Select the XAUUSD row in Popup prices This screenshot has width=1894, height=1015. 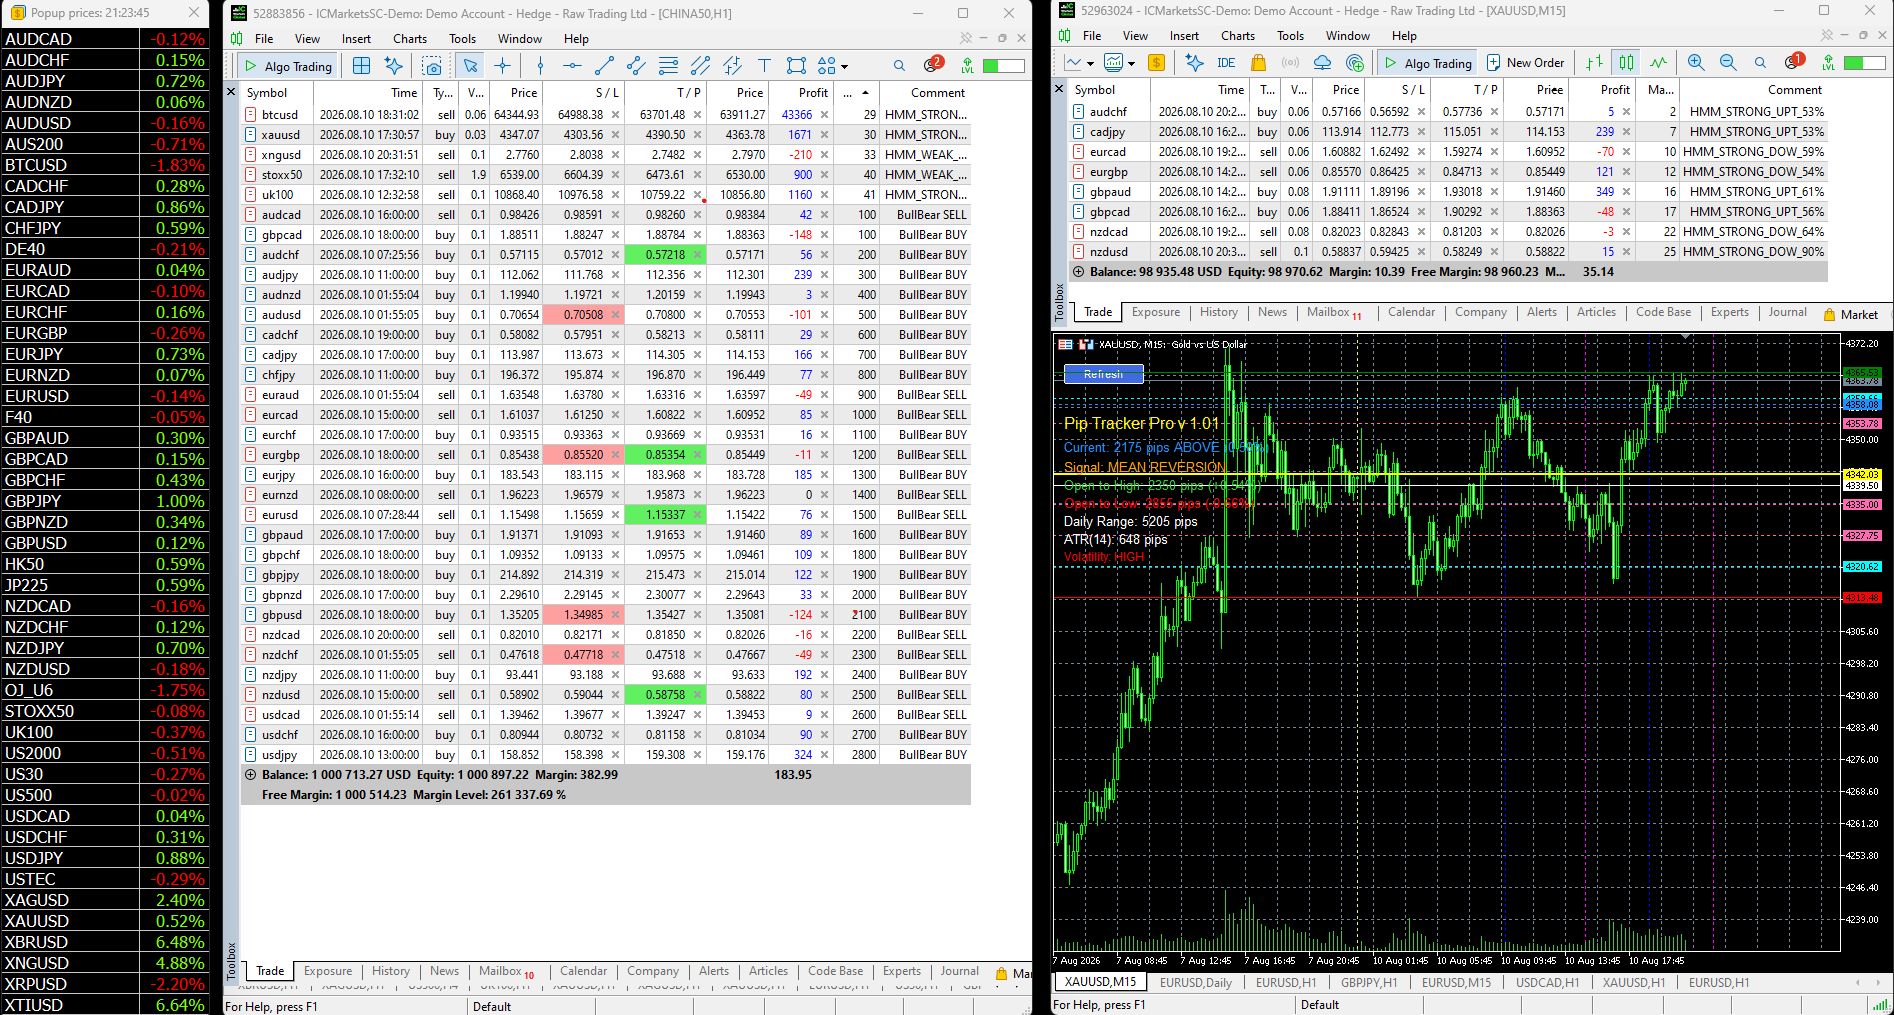(x=105, y=921)
